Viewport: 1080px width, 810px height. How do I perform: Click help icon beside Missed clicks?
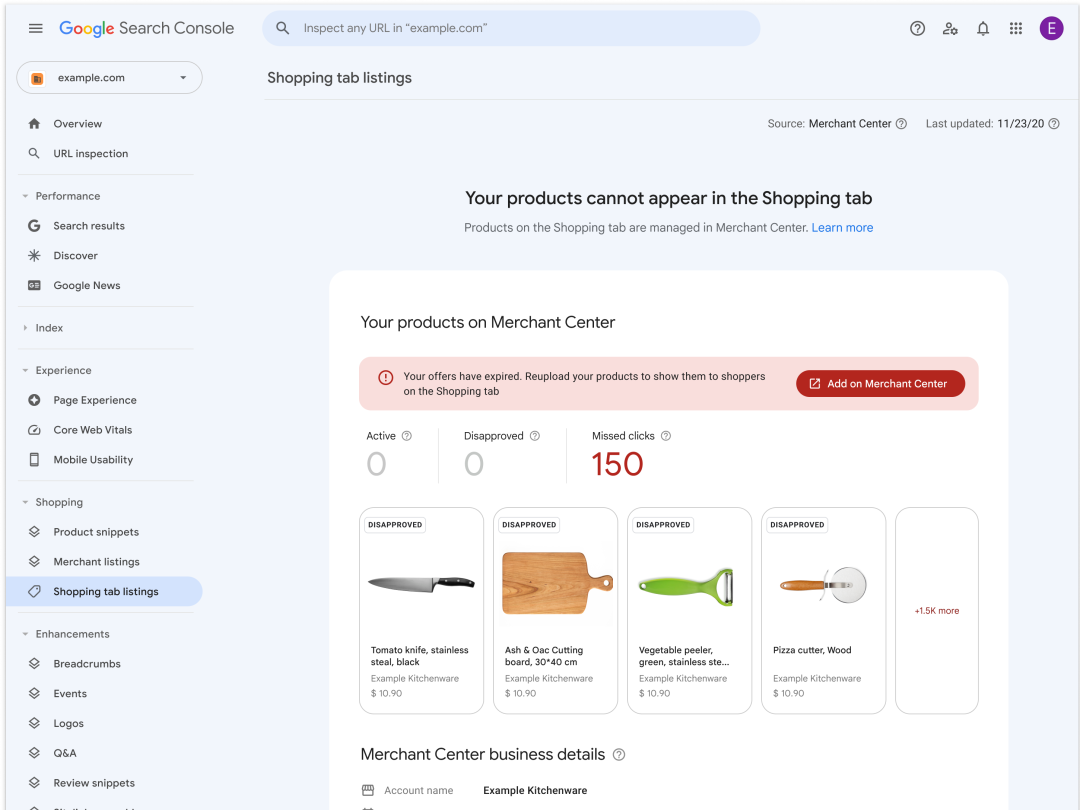[665, 436]
